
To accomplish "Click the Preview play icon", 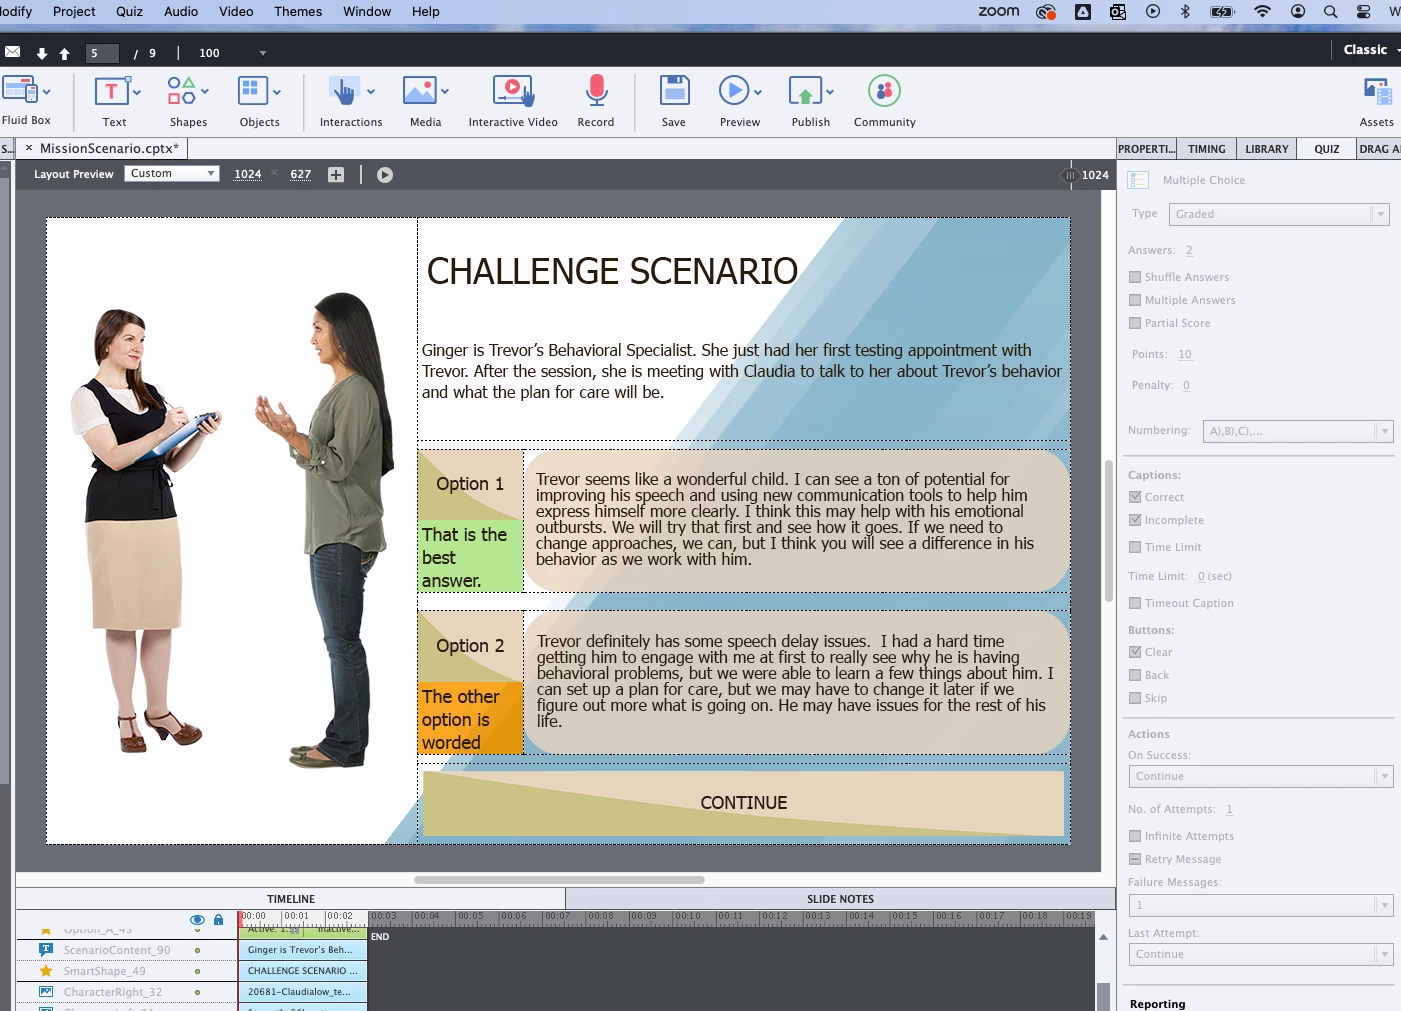I will coord(734,91).
